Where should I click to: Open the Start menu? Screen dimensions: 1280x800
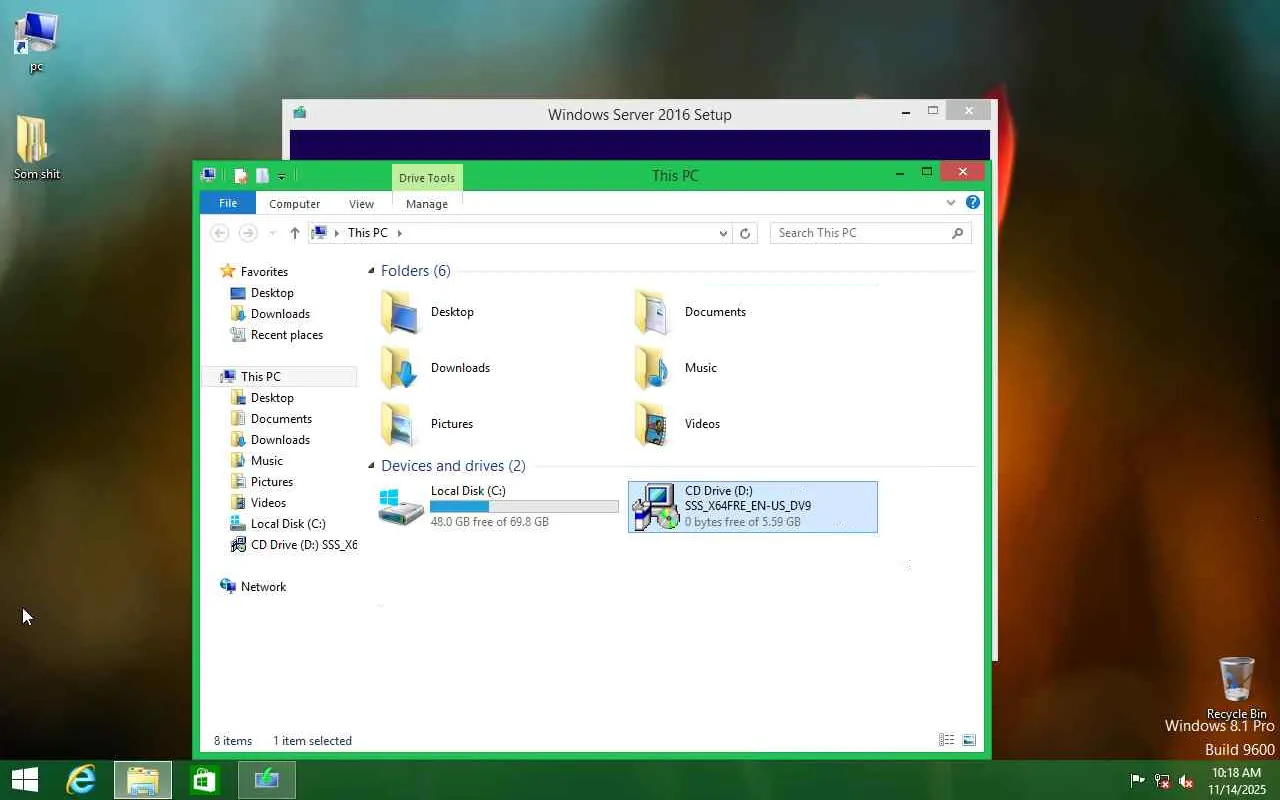click(x=25, y=780)
